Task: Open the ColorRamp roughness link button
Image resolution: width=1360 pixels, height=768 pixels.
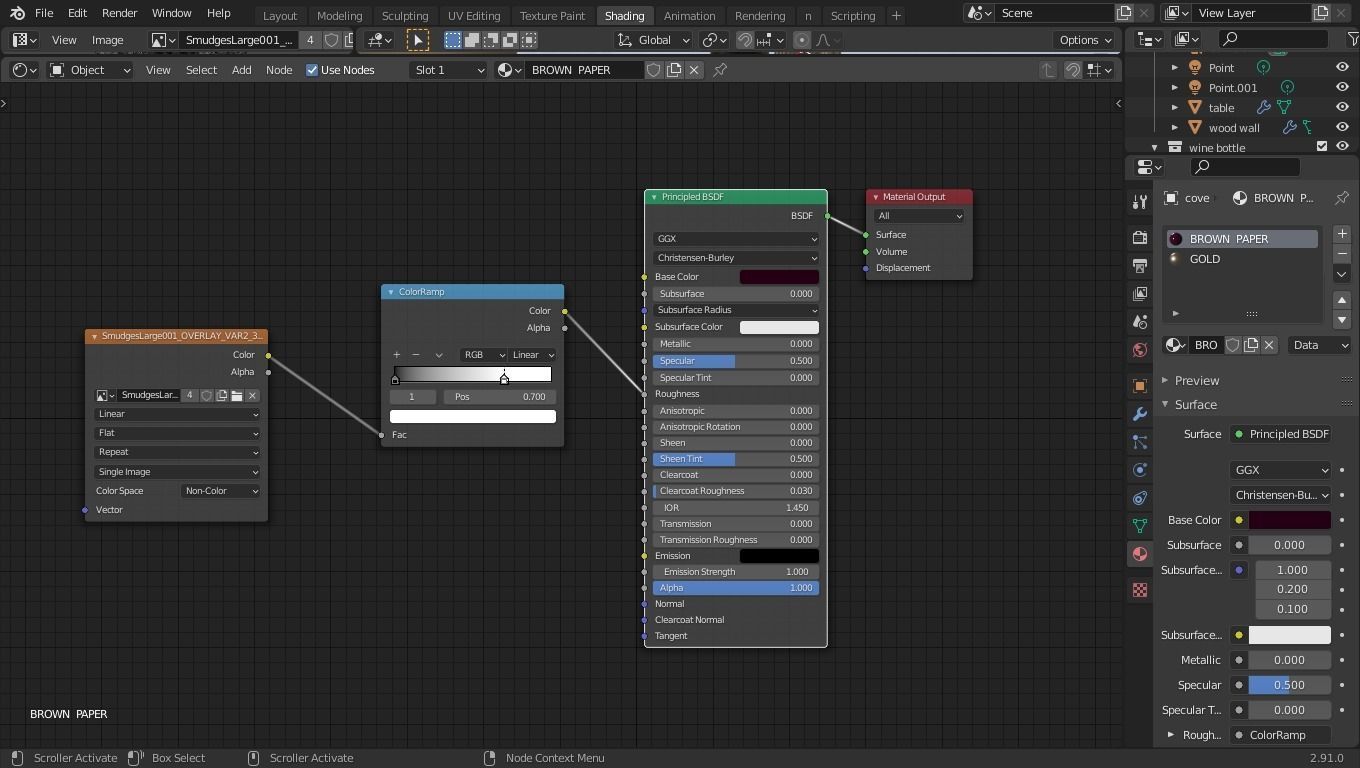Action: [1281, 735]
